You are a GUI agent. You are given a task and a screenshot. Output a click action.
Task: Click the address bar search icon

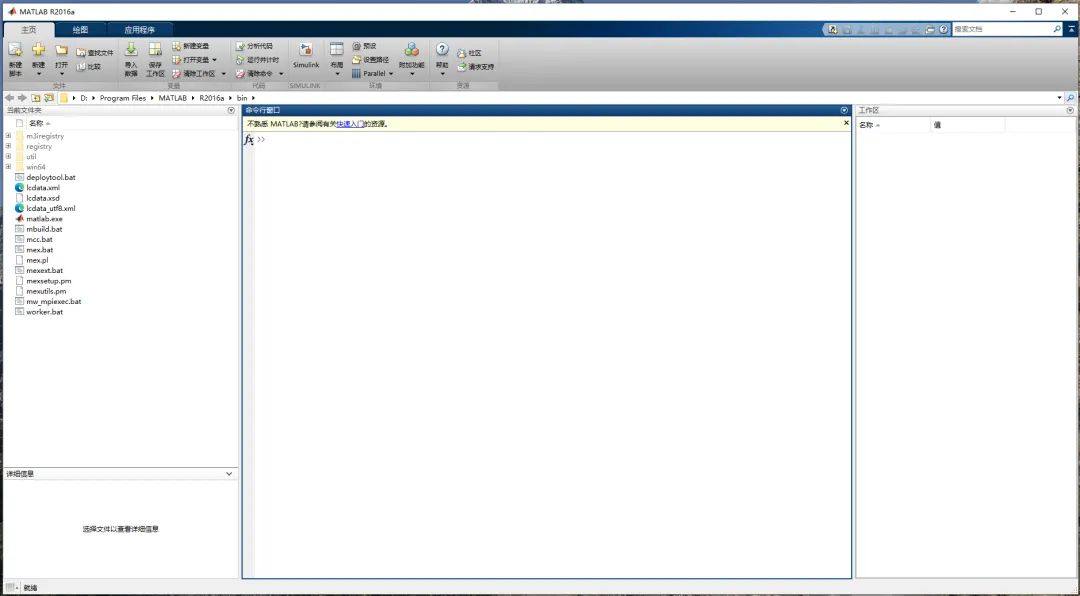[1070, 98]
